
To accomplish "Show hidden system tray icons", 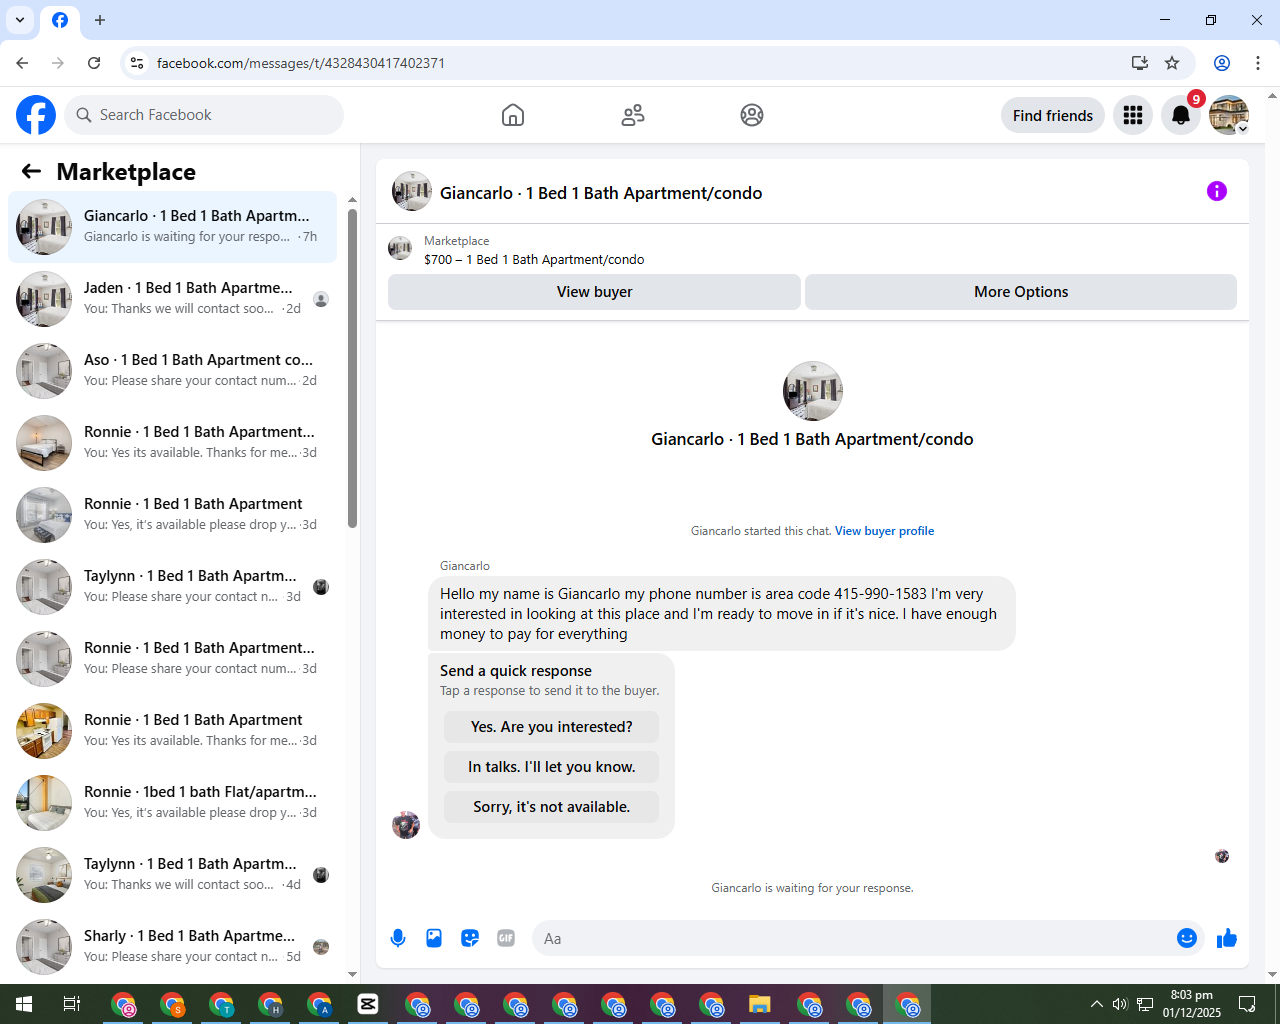I will click(1096, 1004).
